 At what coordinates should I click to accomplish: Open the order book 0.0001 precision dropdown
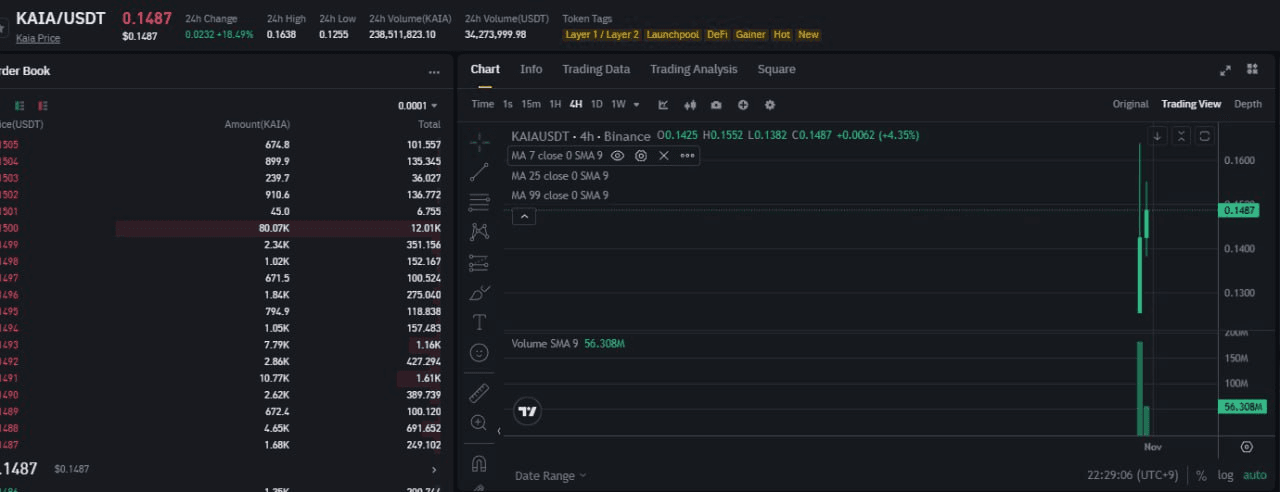coord(418,105)
